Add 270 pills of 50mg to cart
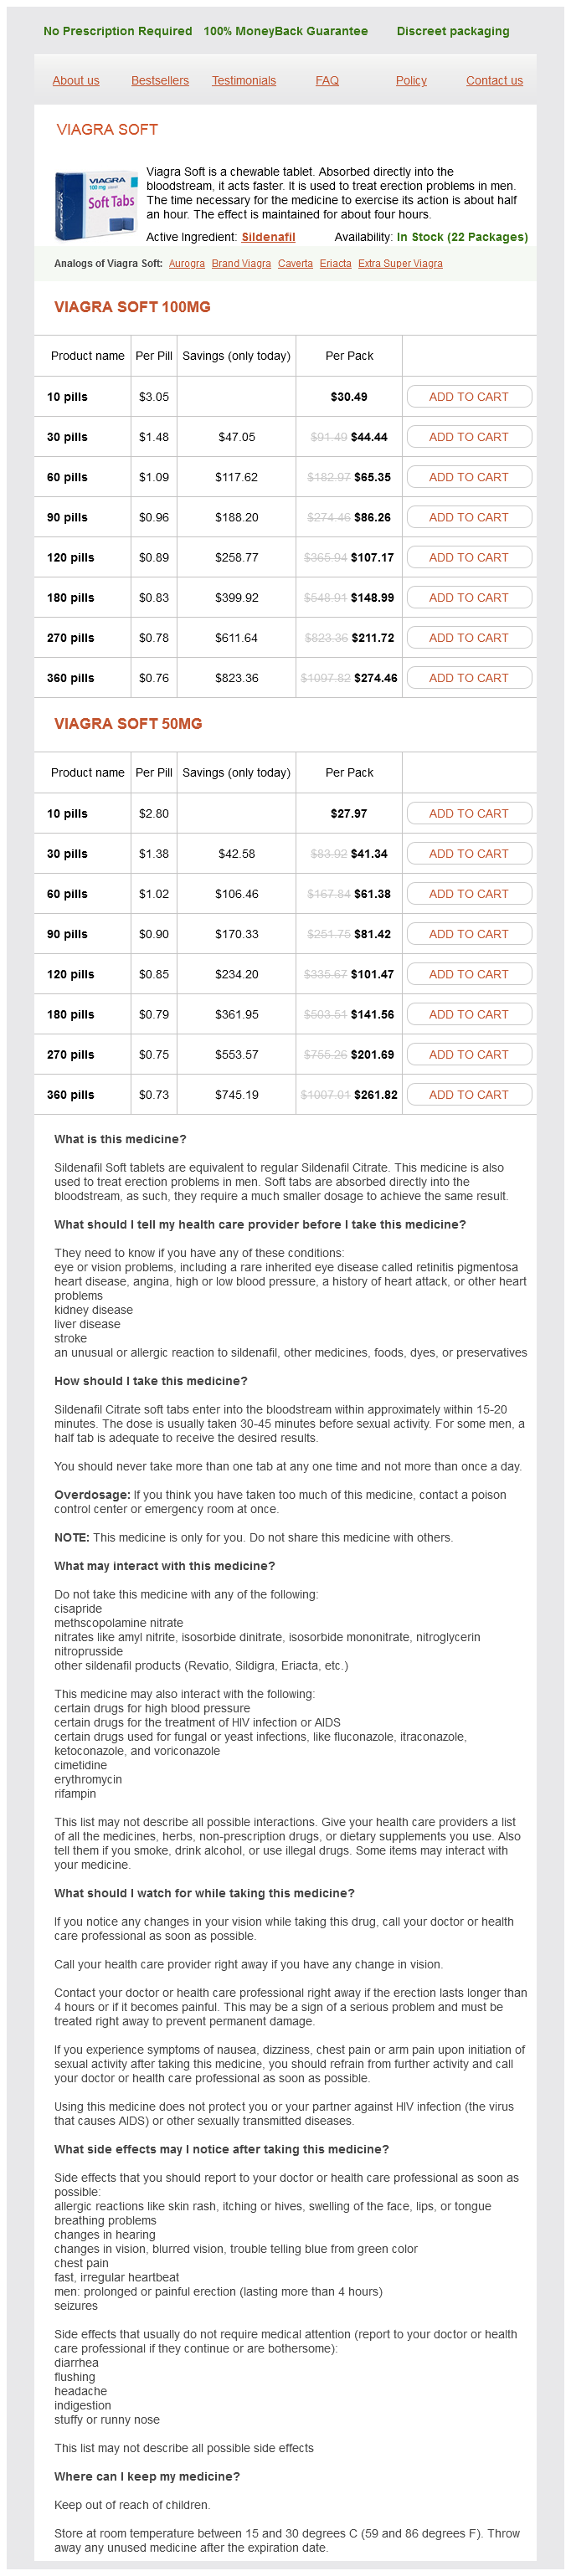Screen dimensions: 571x2576 (x=469, y=1054)
